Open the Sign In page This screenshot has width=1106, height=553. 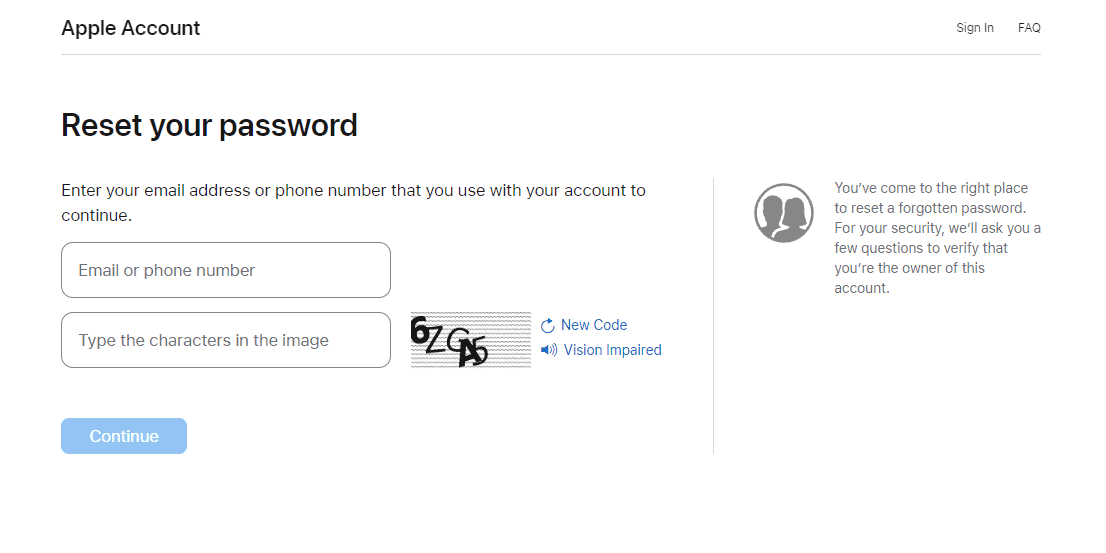(x=974, y=28)
